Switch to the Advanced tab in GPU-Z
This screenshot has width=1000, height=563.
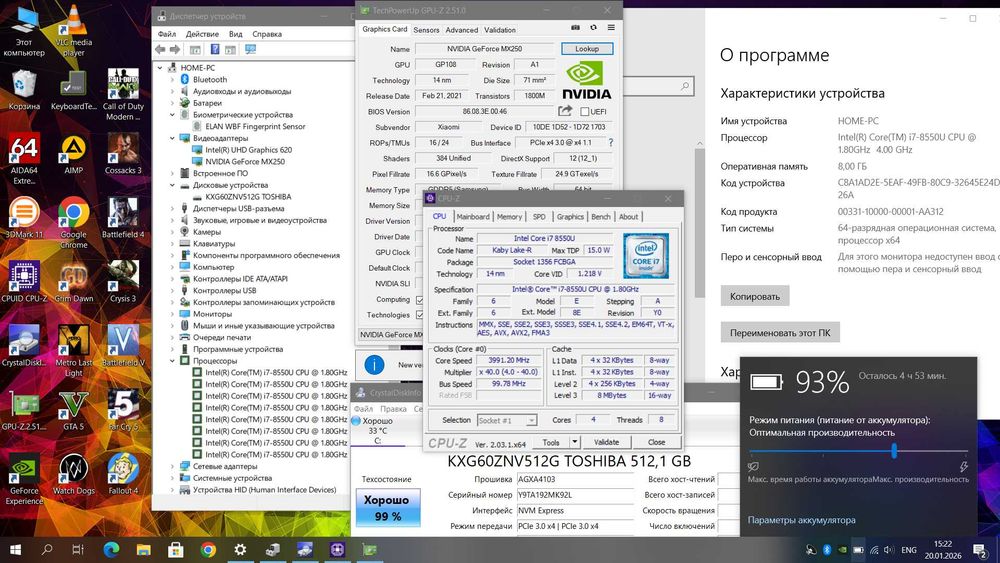click(462, 30)
